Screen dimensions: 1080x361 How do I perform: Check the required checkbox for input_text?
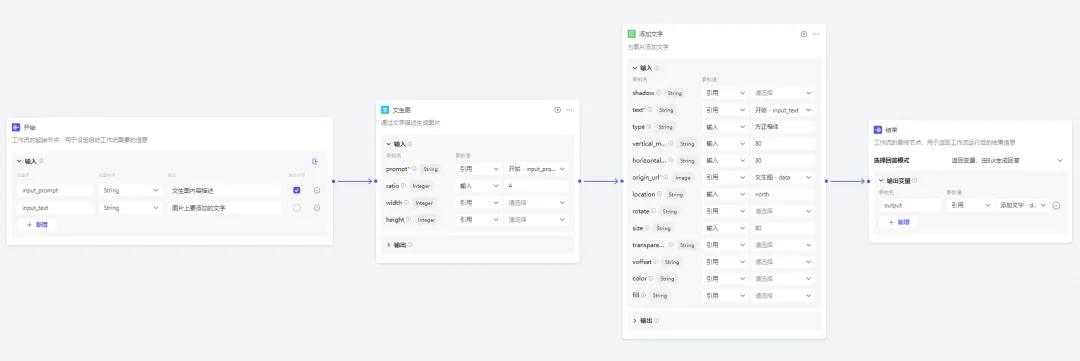point(297,207)
